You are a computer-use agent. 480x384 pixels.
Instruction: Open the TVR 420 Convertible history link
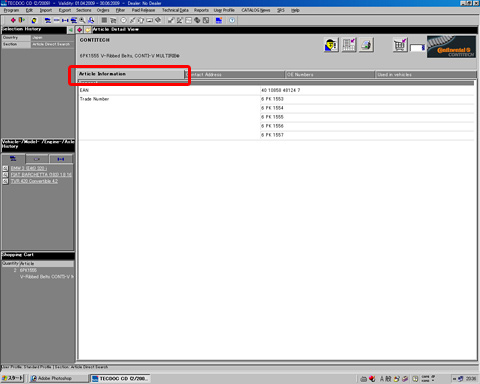point(34,181)
